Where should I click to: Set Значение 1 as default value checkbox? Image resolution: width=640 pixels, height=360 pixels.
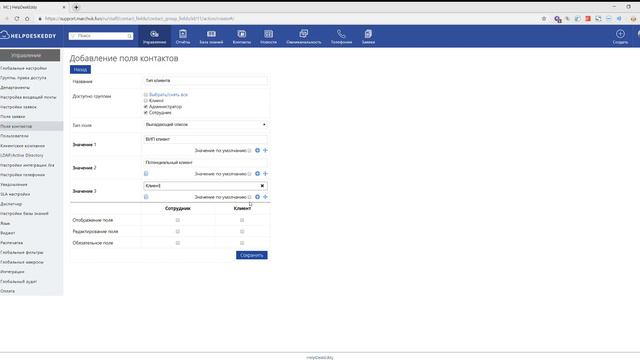pyautogui.click(x=249, y=151)
